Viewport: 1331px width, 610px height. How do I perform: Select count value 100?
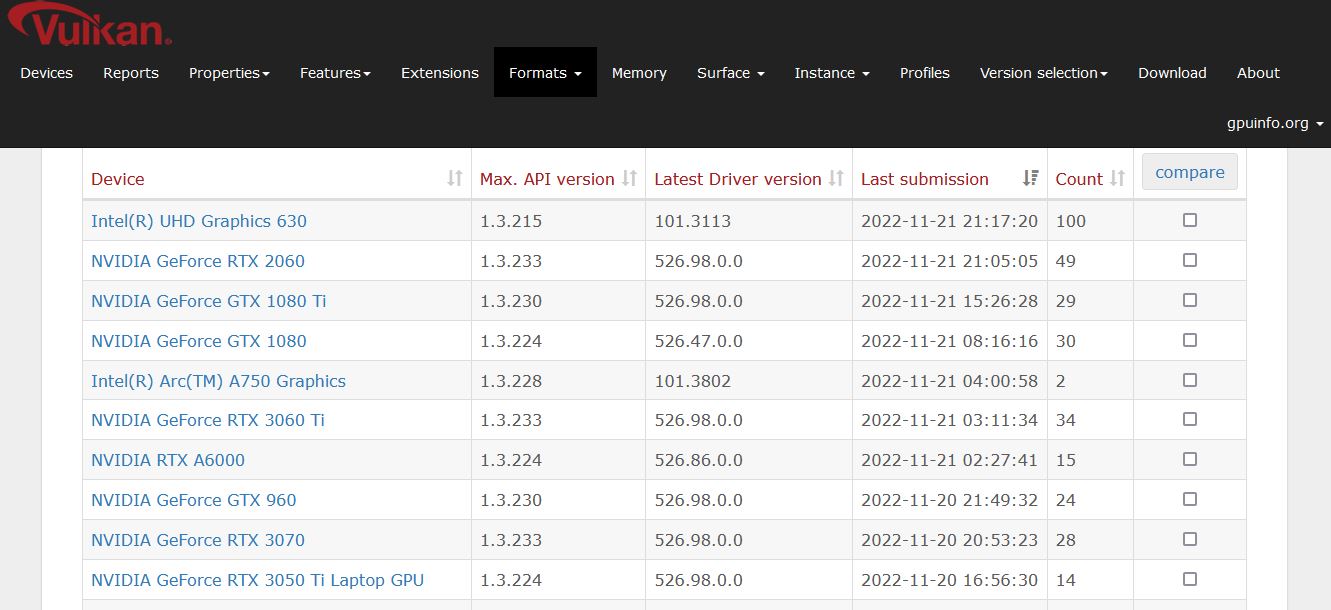pyautogui.click(x=1071, y=221)
